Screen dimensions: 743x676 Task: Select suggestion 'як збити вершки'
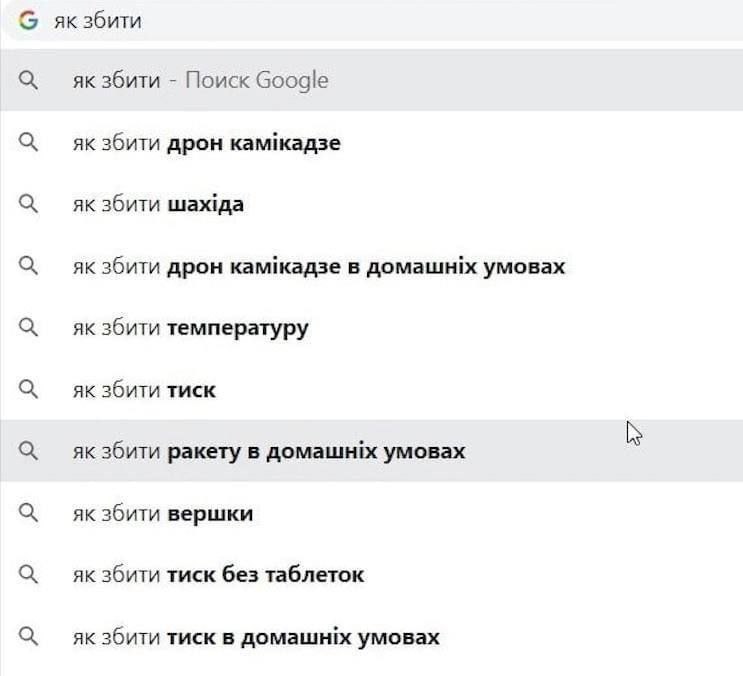point(372,513)
